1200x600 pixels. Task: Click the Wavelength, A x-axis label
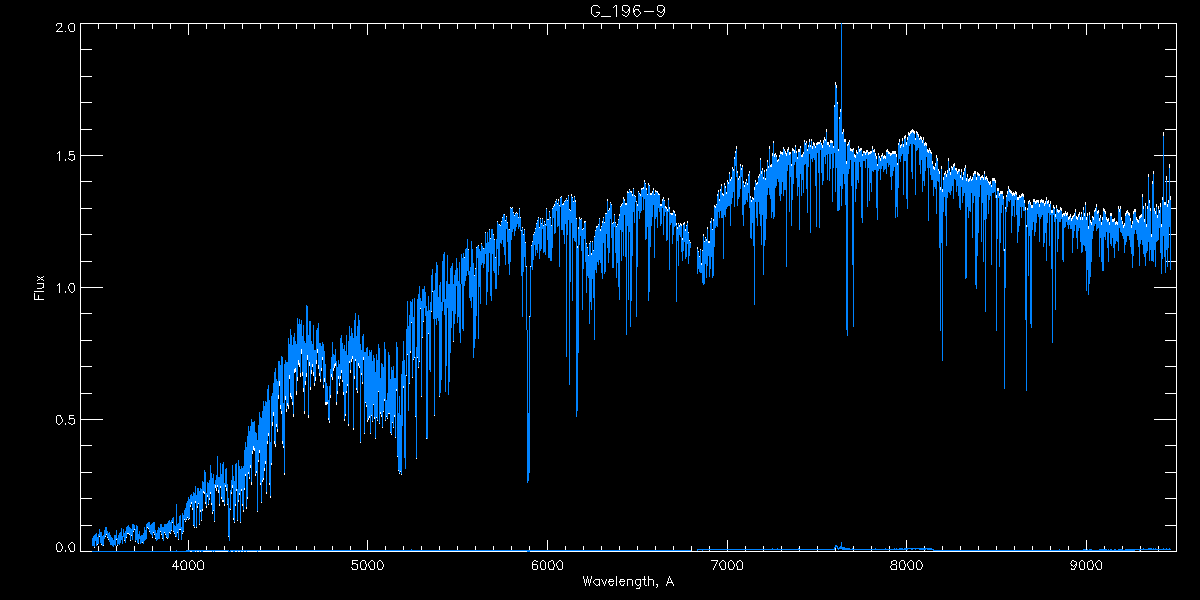point(627,582)
